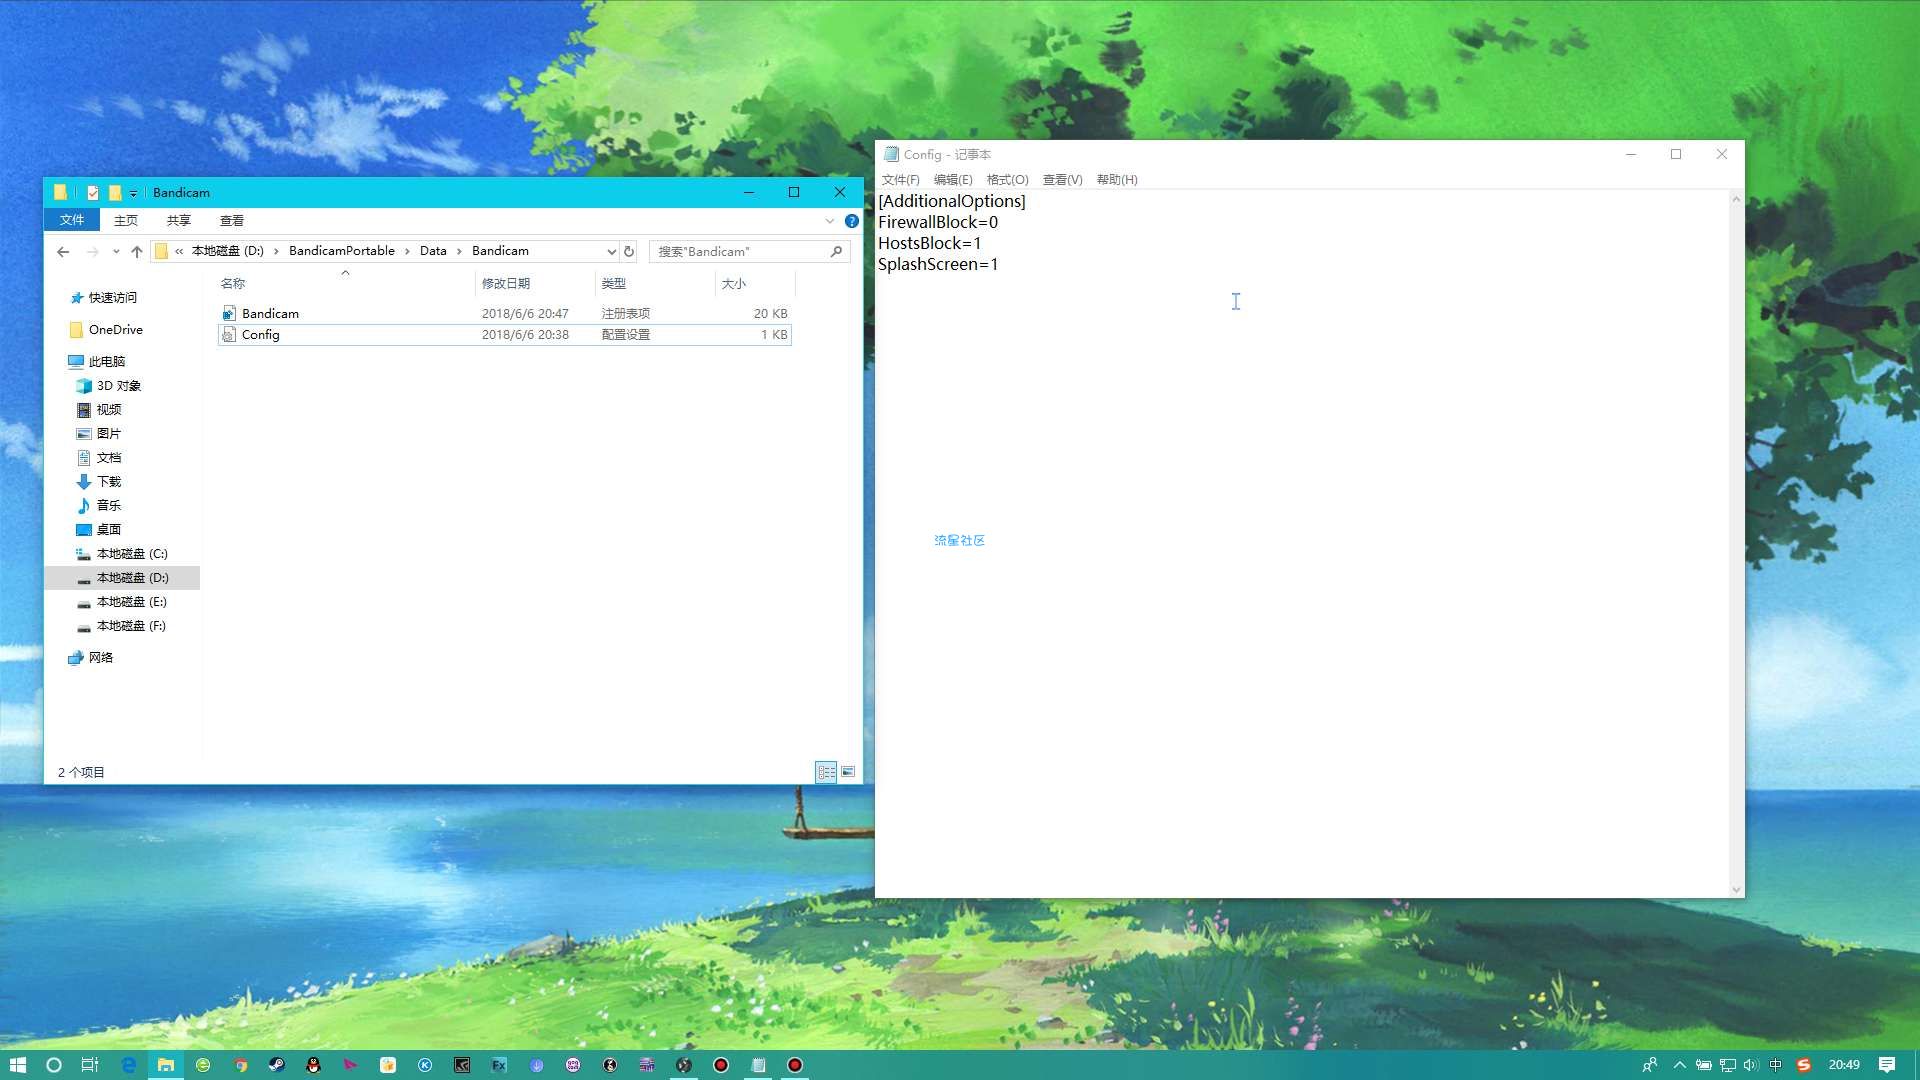Click the Forward arrow in Explorer
This screenshot has width=1920, height=1080.
[93, 252]
